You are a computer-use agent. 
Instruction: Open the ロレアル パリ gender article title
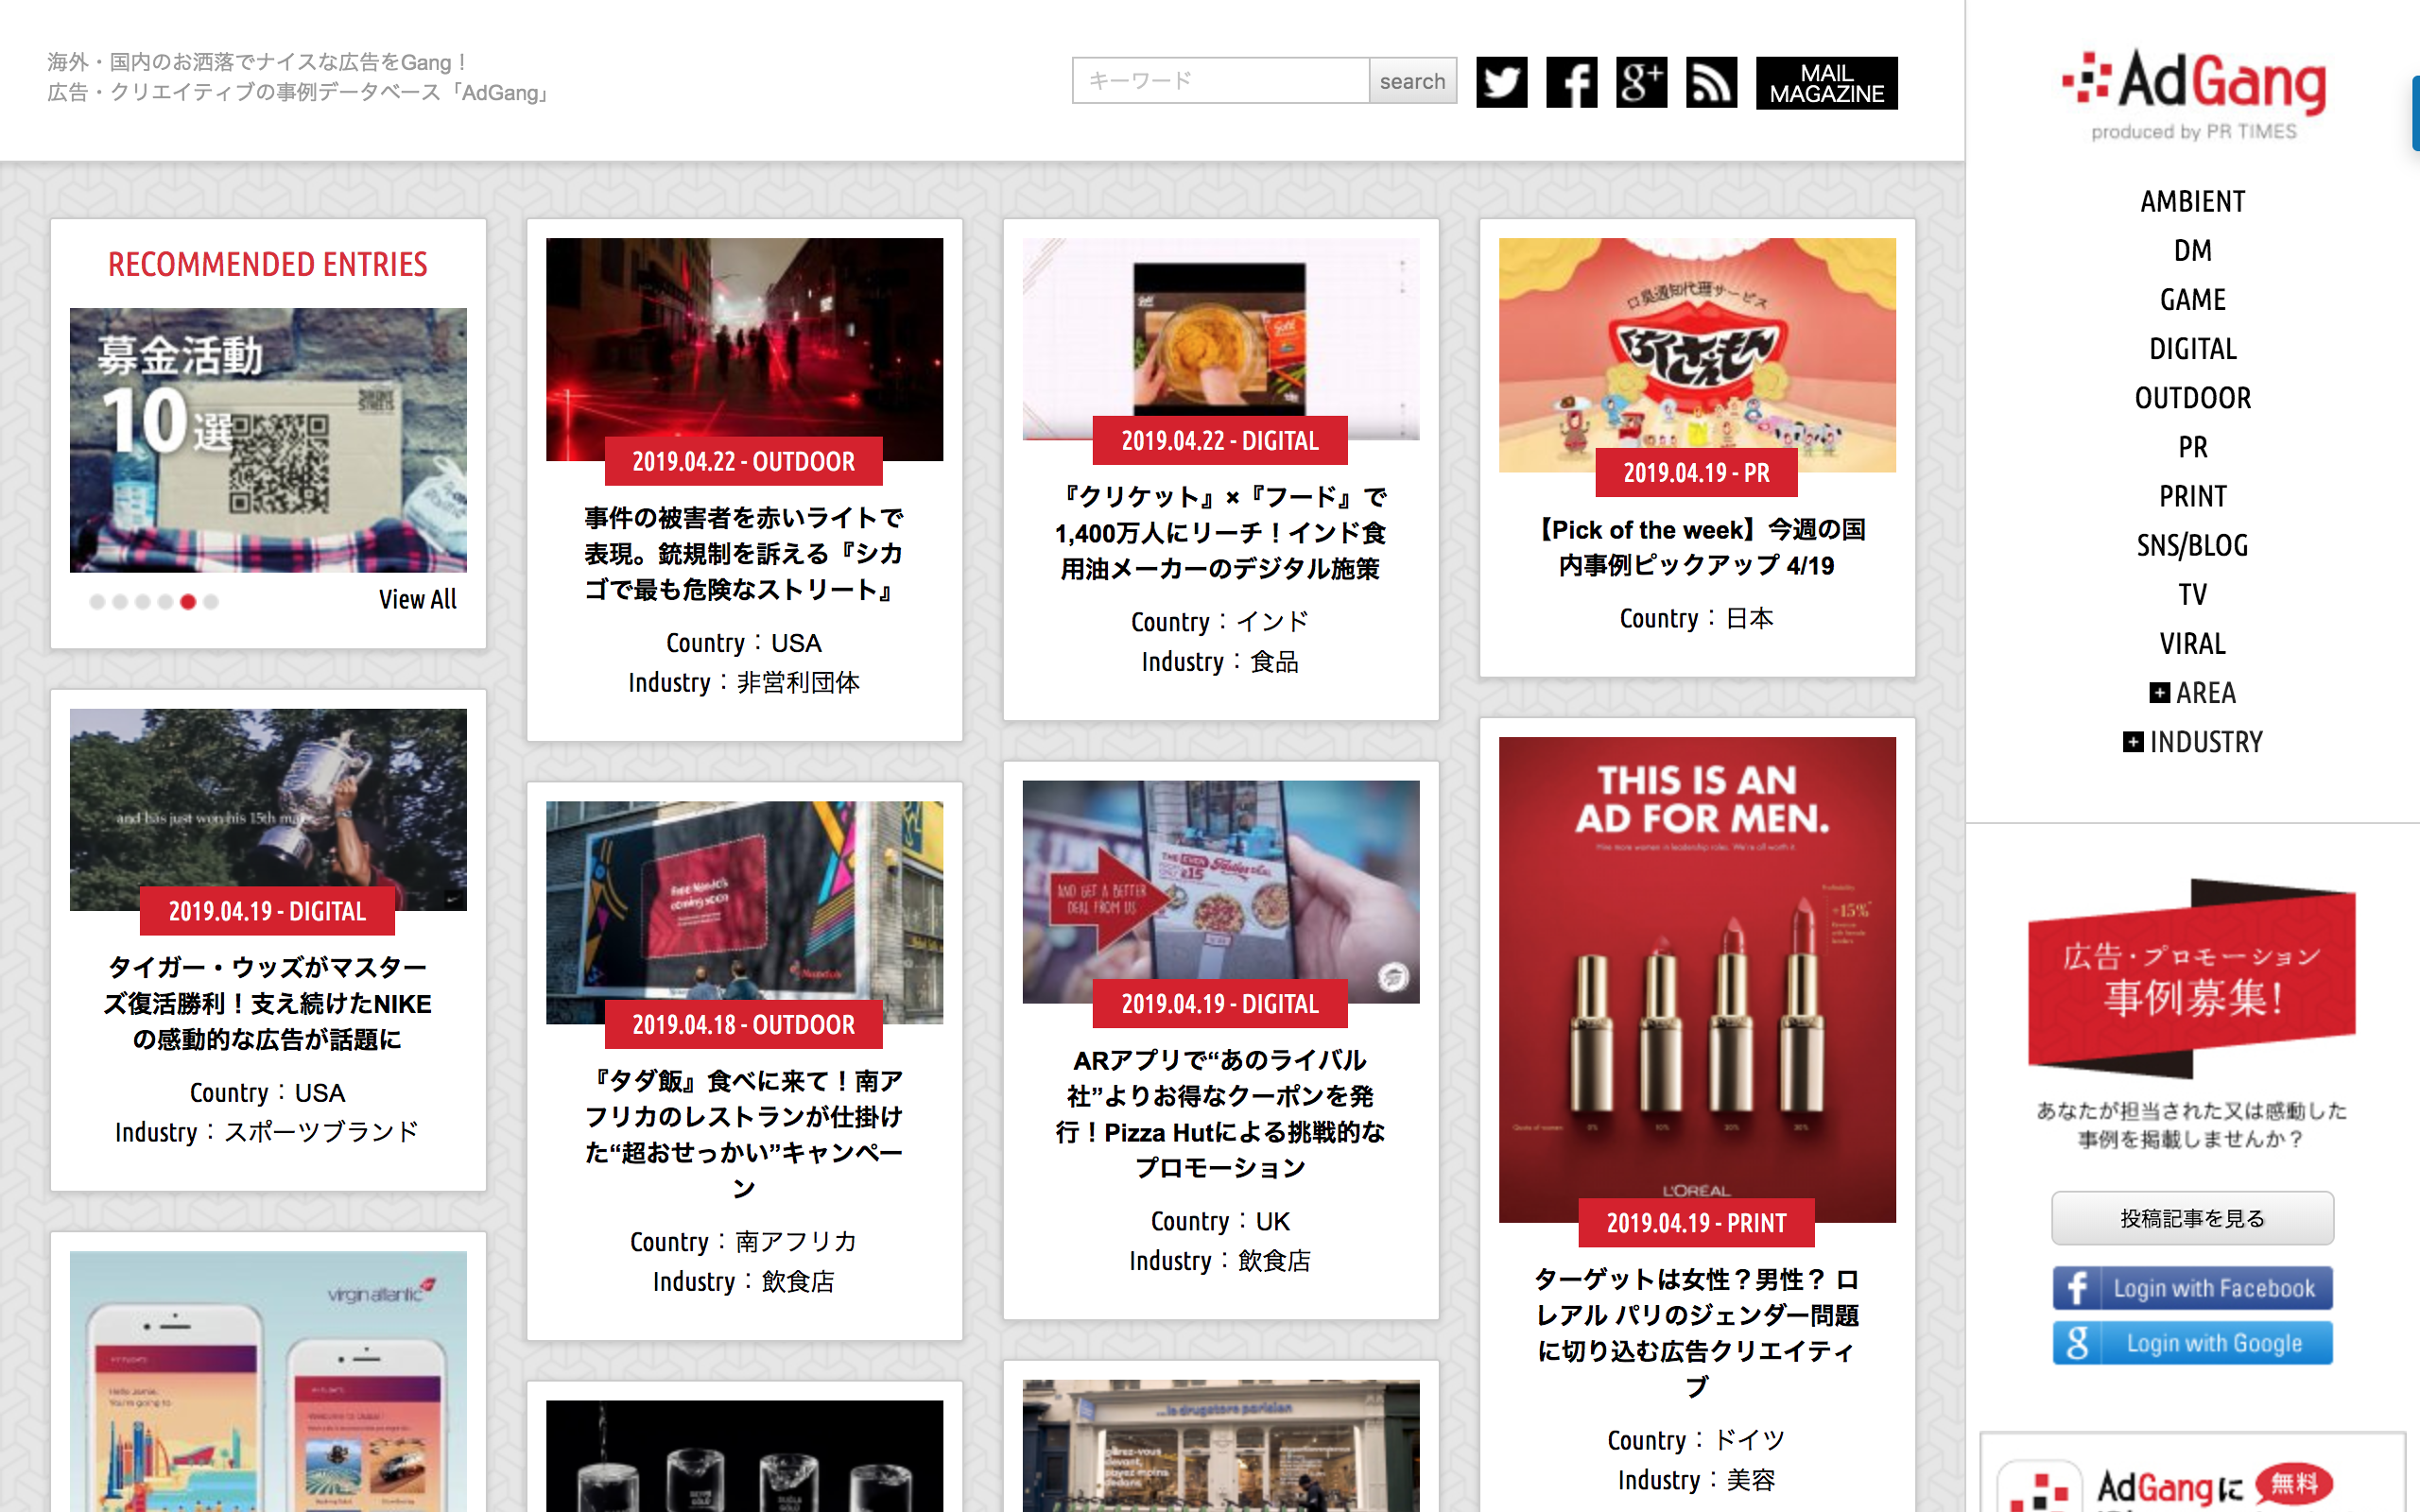pyautogui.click(x=1697, y=1332)
